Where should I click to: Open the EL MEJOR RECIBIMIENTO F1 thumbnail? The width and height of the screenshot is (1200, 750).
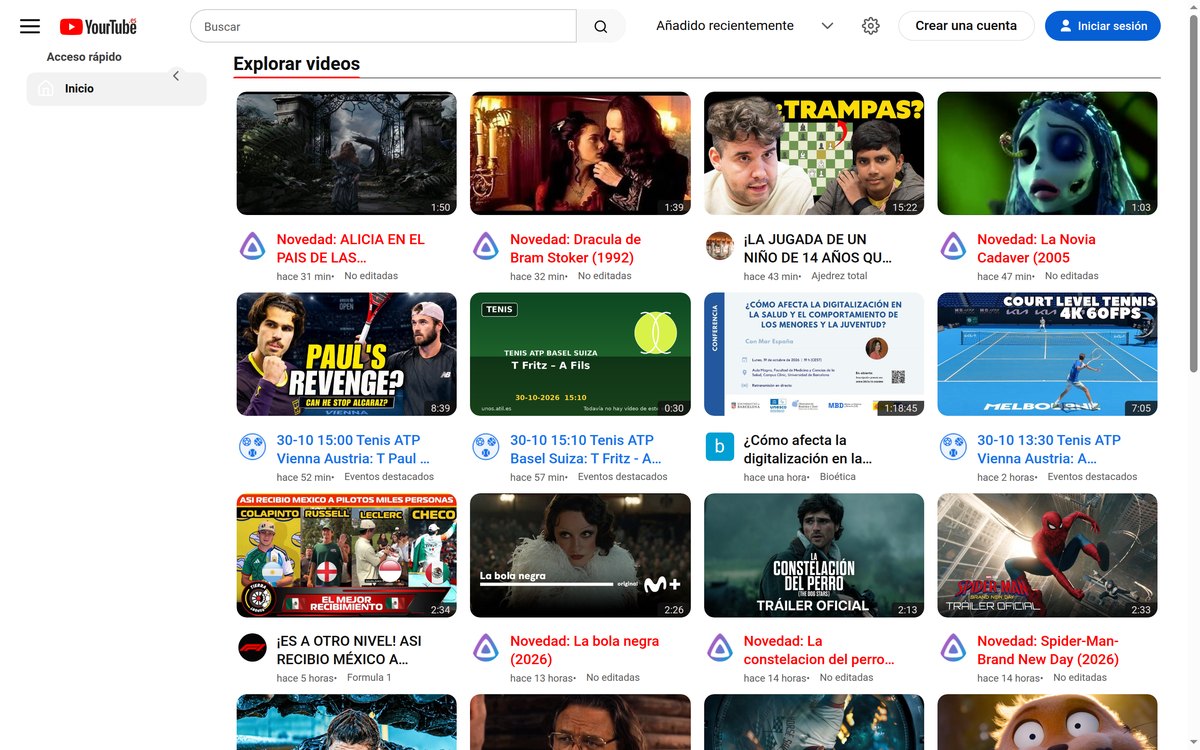[346, 555]
